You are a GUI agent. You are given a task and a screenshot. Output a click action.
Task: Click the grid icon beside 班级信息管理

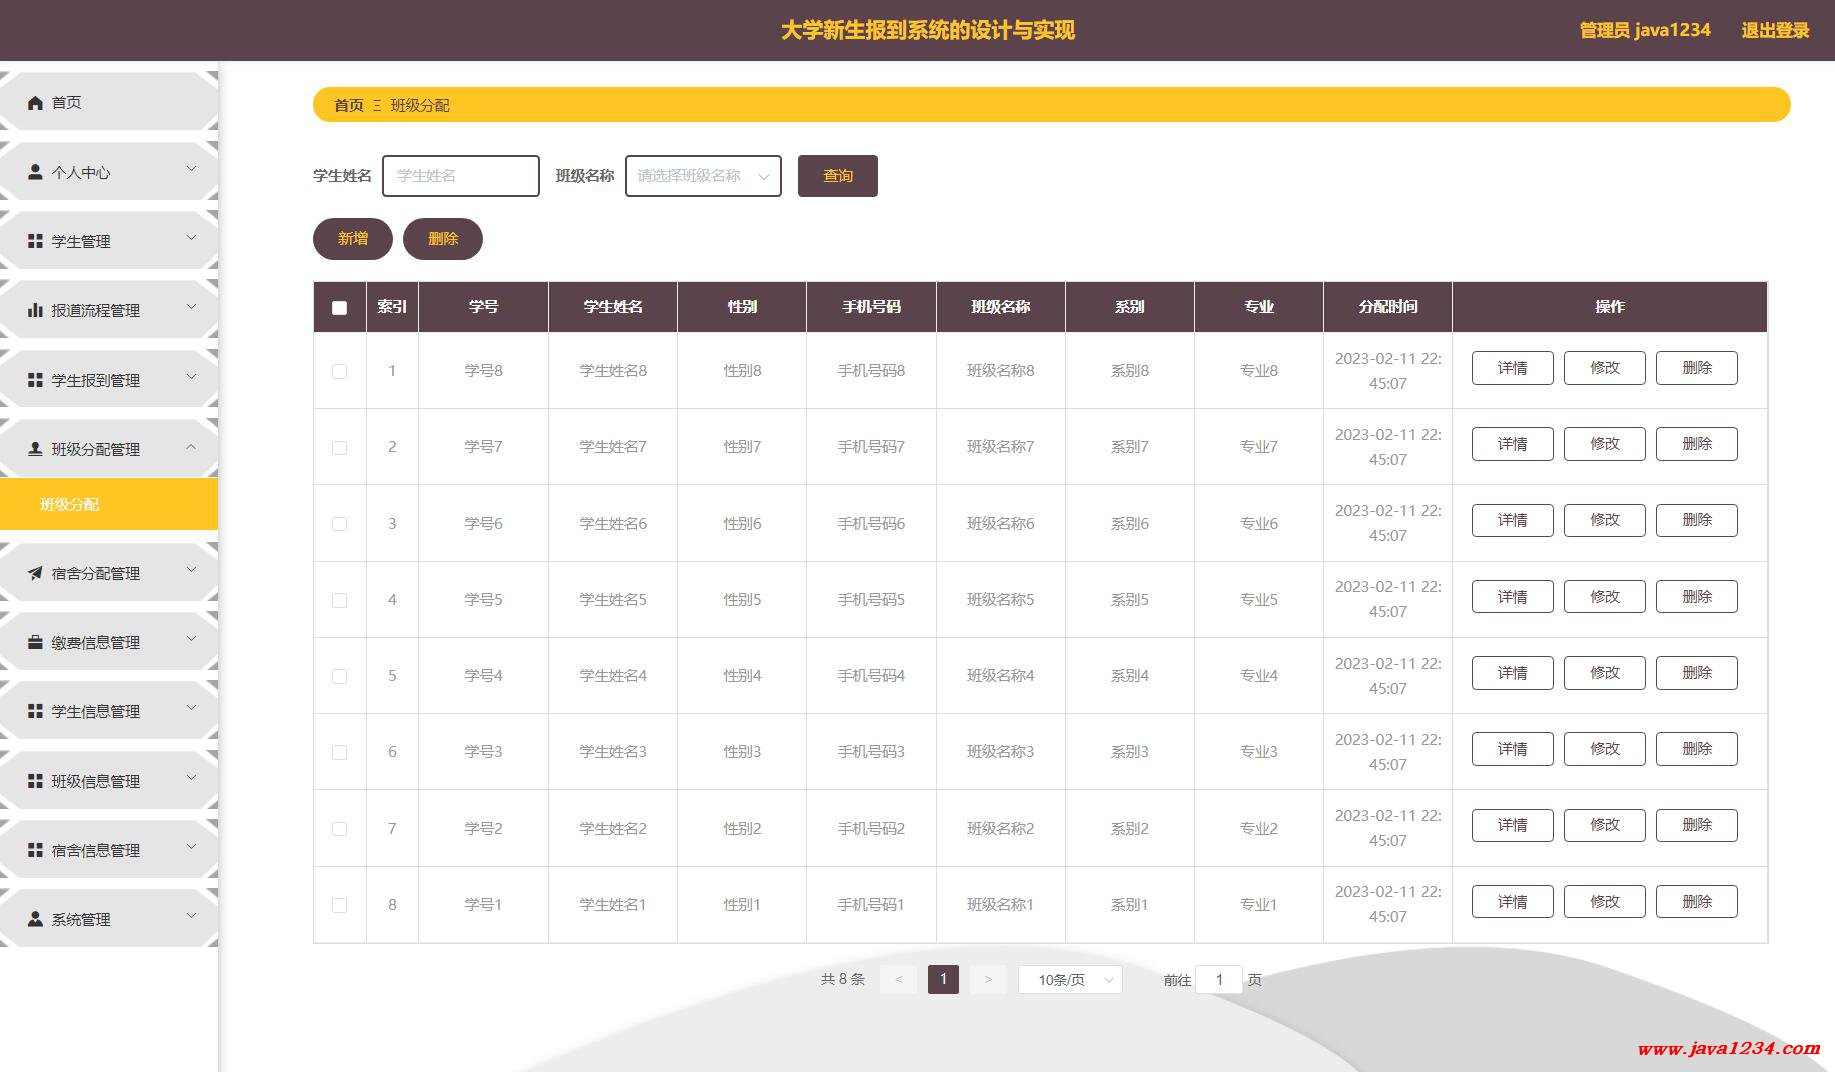[36, 781]
